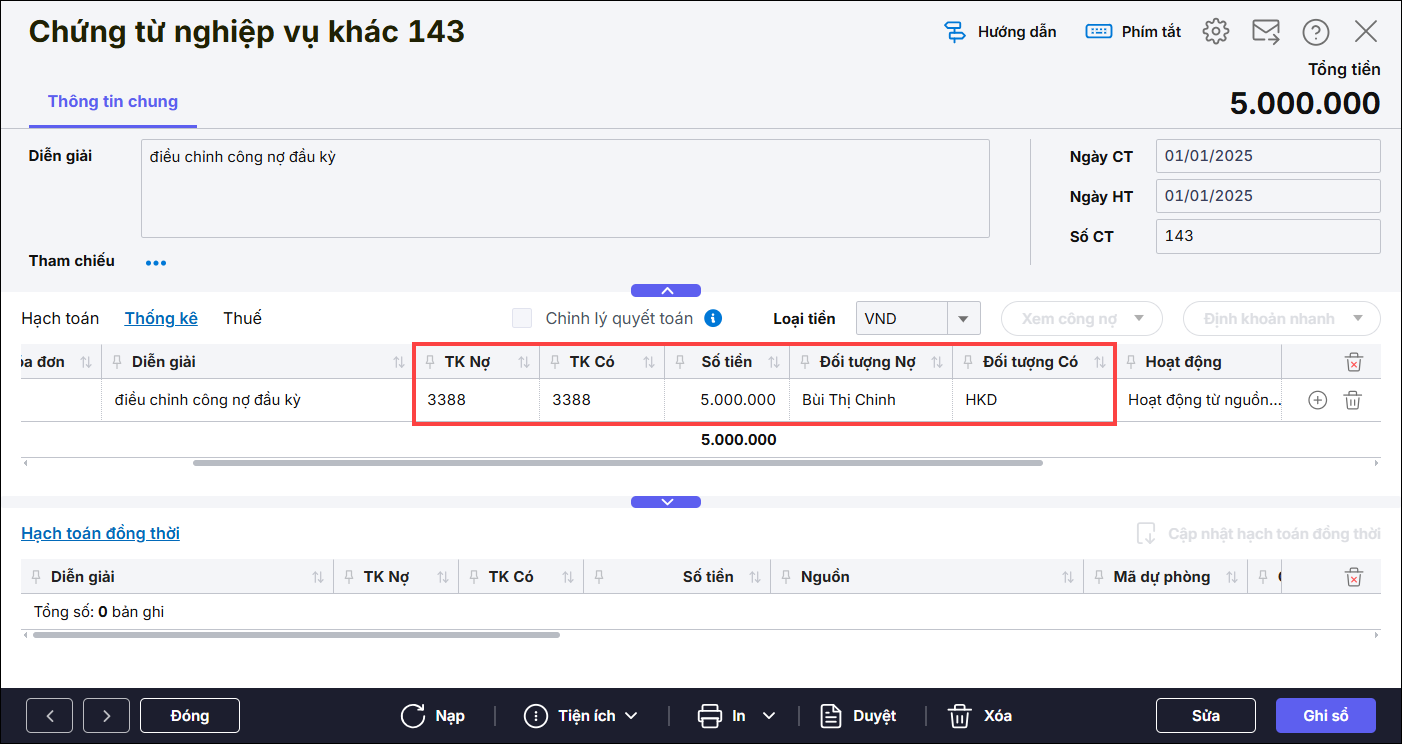Go to previous voucher with left arrow

click(51, 716)
